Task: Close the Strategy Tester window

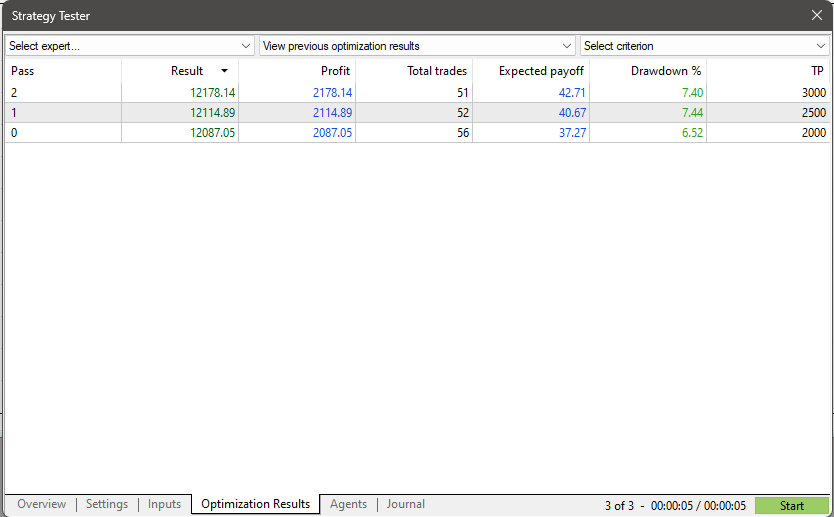Action: (816, 15)
